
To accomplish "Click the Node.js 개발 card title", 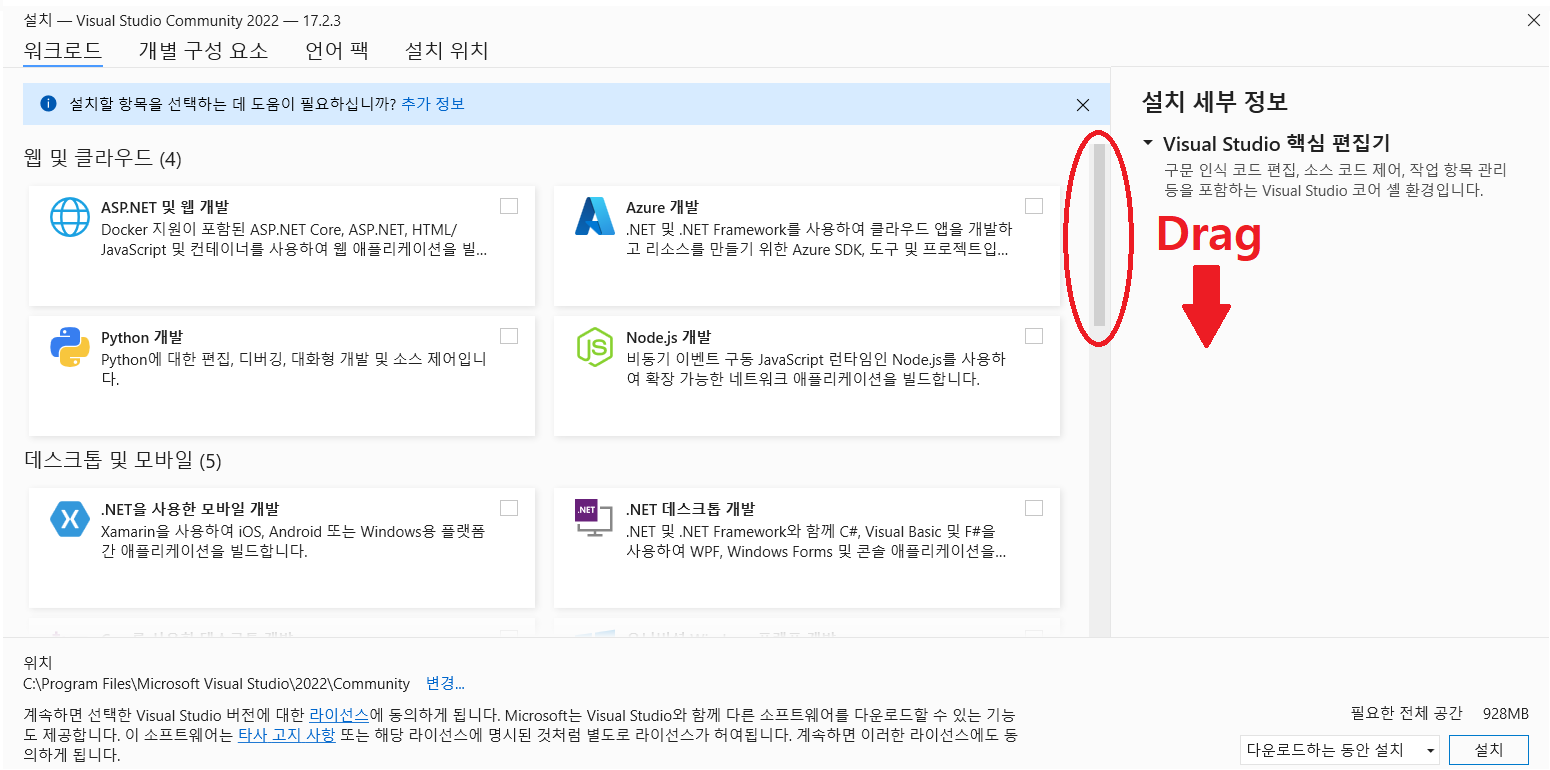I will [669, 337].
